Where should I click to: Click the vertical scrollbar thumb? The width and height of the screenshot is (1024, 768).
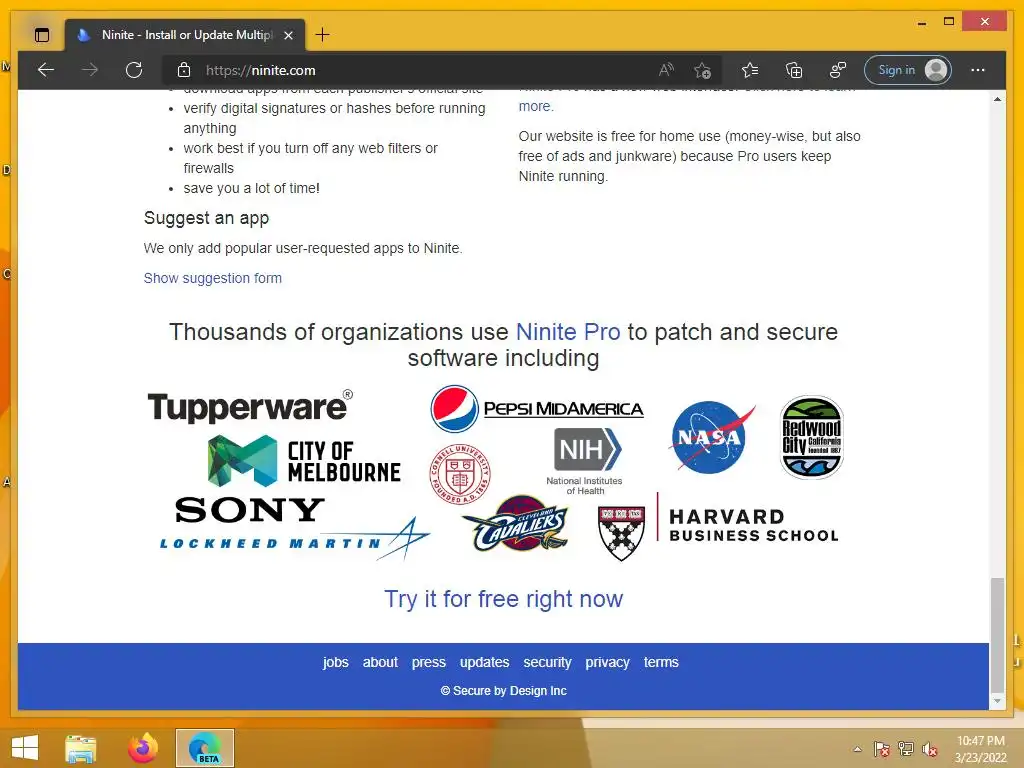(x=997, y=635)
